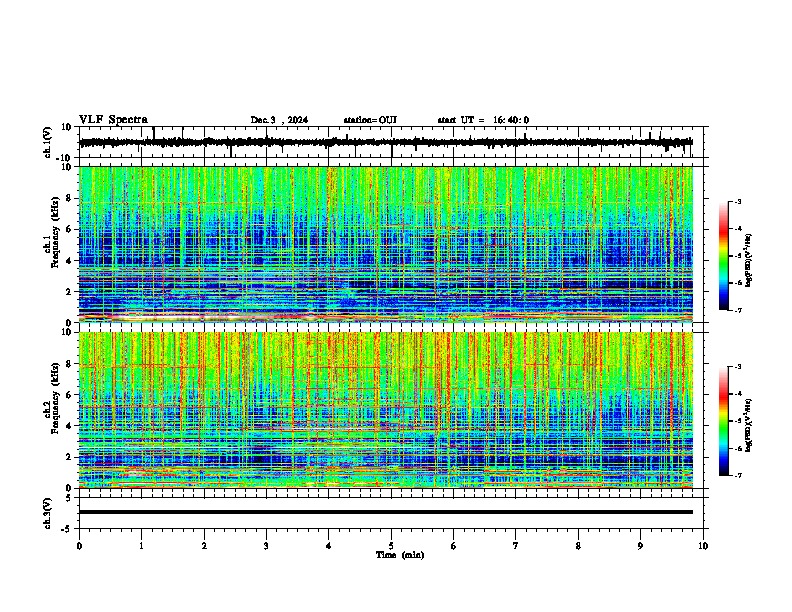Select the "start UT = 16:40:0" text
792x612 pixels.
tap(483, 120)
